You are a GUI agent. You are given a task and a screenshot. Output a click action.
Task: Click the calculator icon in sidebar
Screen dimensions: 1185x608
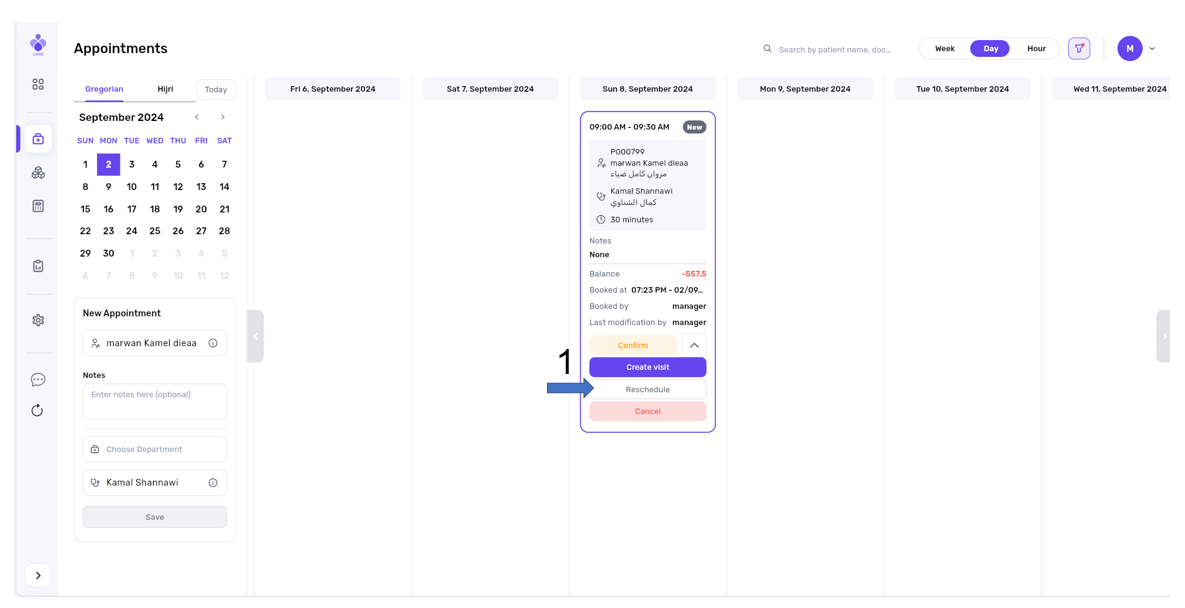pyautogui.click(x=38, y=206)
